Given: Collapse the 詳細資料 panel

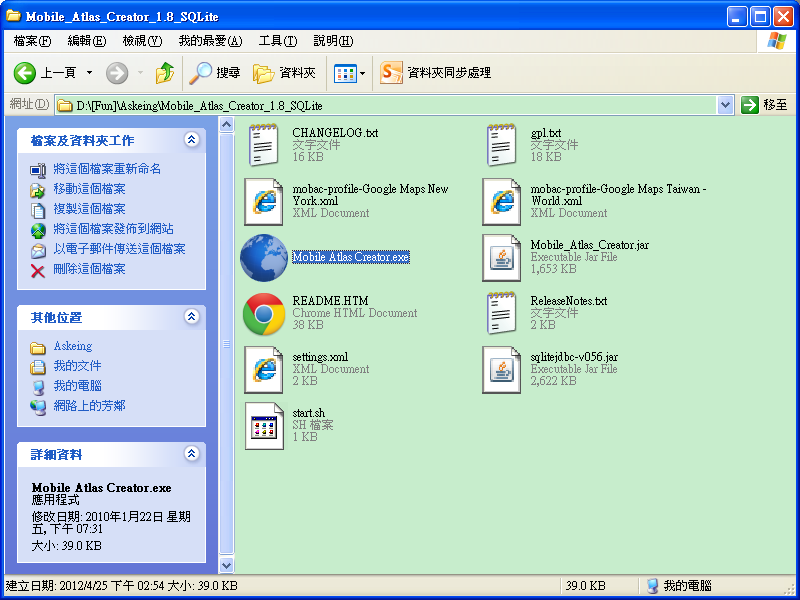Looking at the screenshot, I should (191, 453).
